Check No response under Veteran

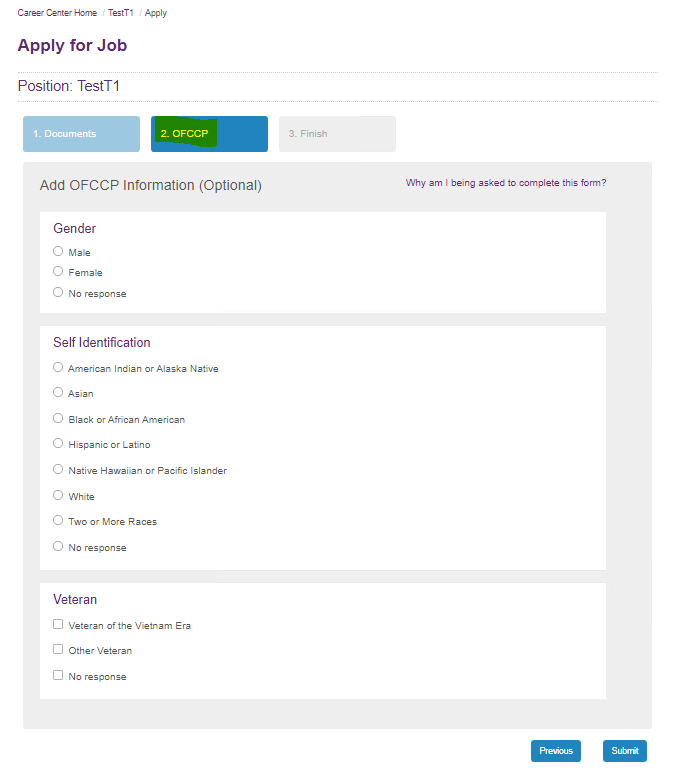click(58, 676)
